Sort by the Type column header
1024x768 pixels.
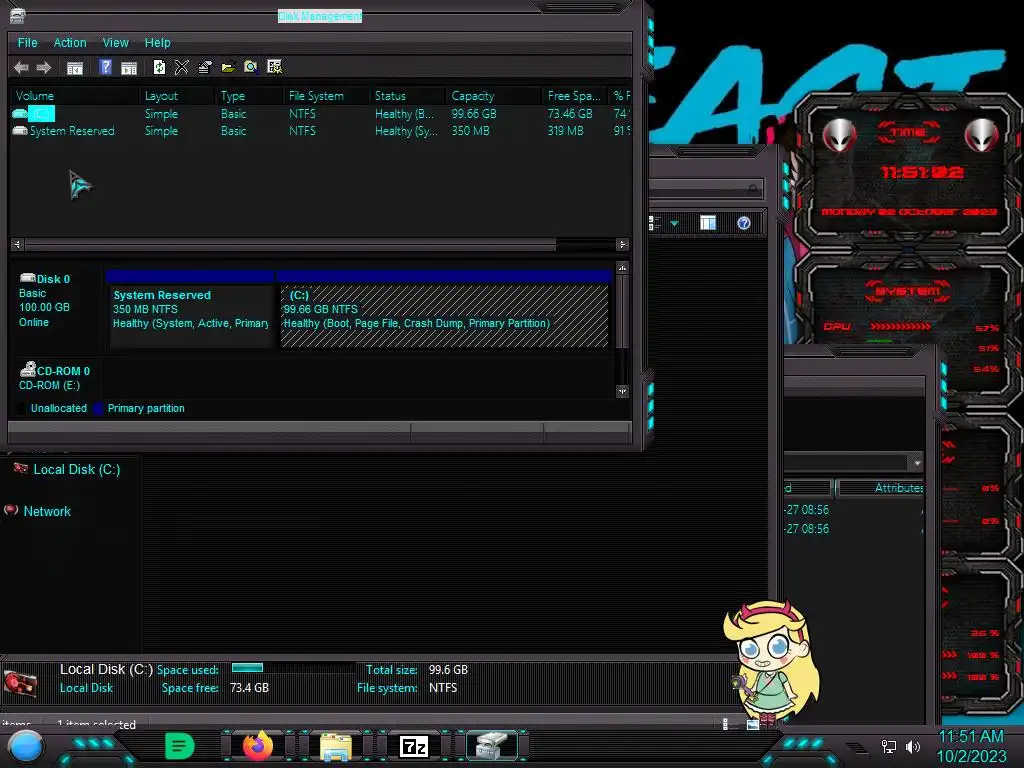pos(249,95)
